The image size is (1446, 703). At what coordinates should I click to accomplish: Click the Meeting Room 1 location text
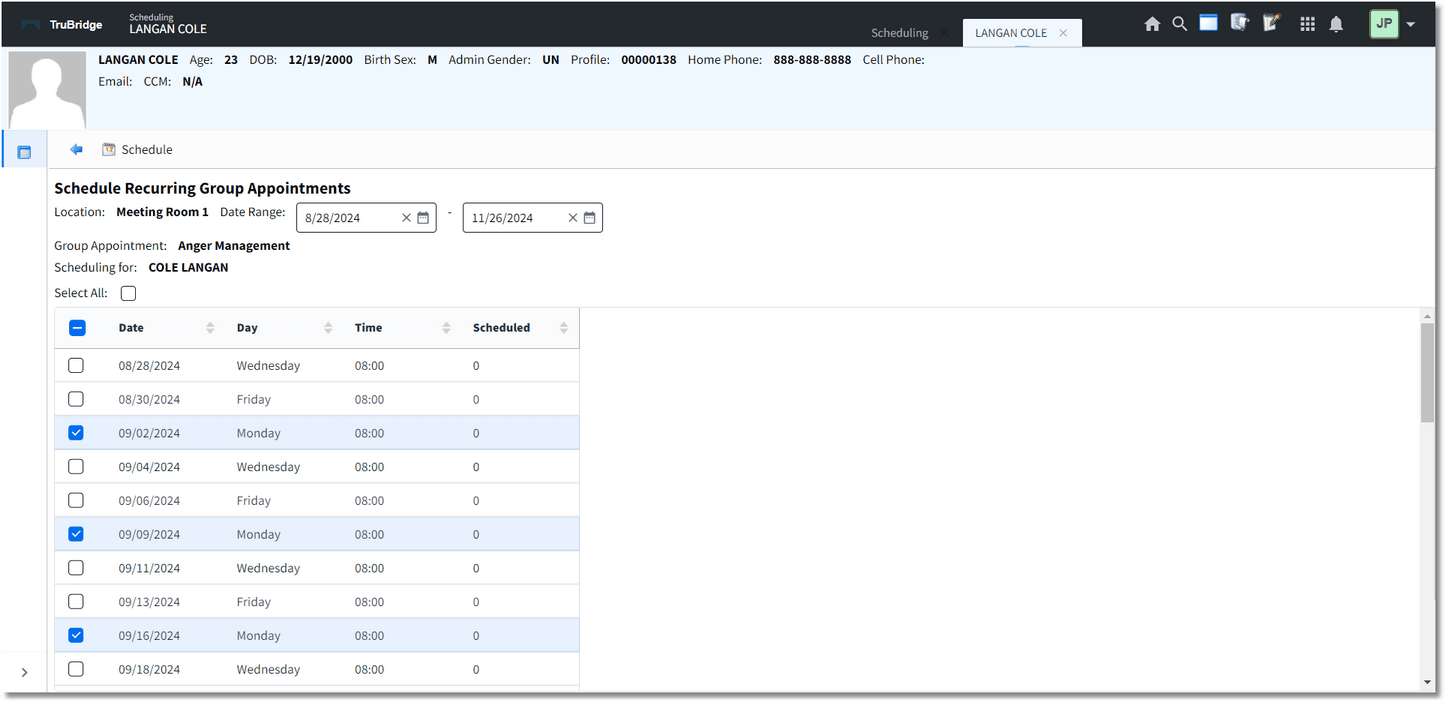point(162,212)
